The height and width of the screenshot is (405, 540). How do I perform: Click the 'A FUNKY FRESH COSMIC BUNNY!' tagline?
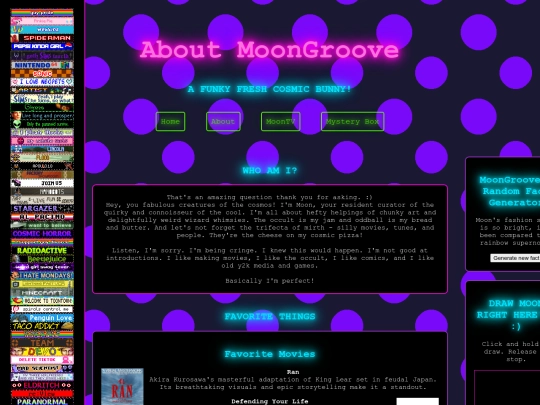tap(270, 89)
